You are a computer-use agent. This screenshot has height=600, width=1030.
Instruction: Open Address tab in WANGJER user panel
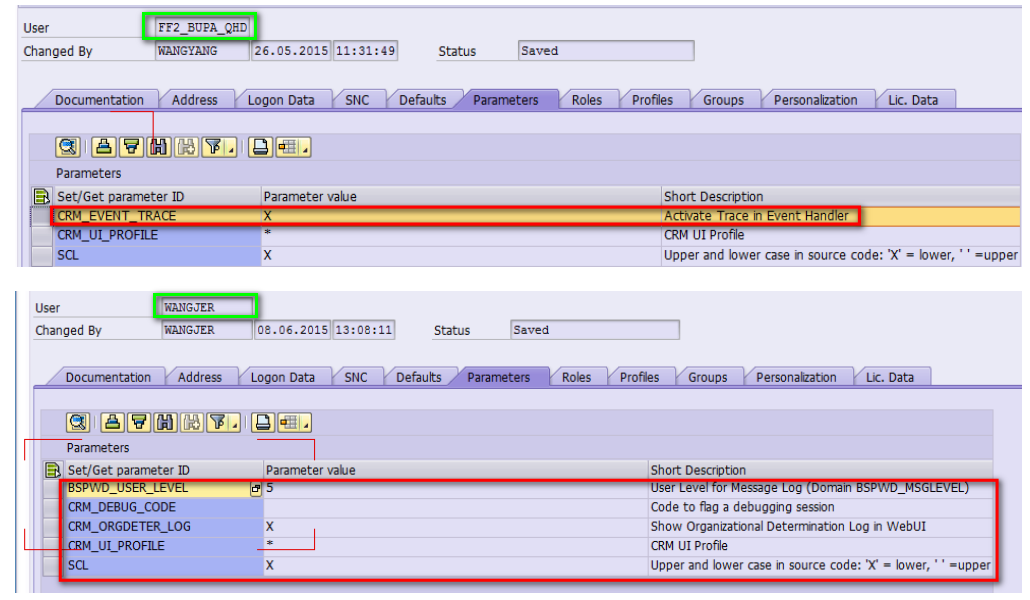pyautogui.click(x=200, y=377)
